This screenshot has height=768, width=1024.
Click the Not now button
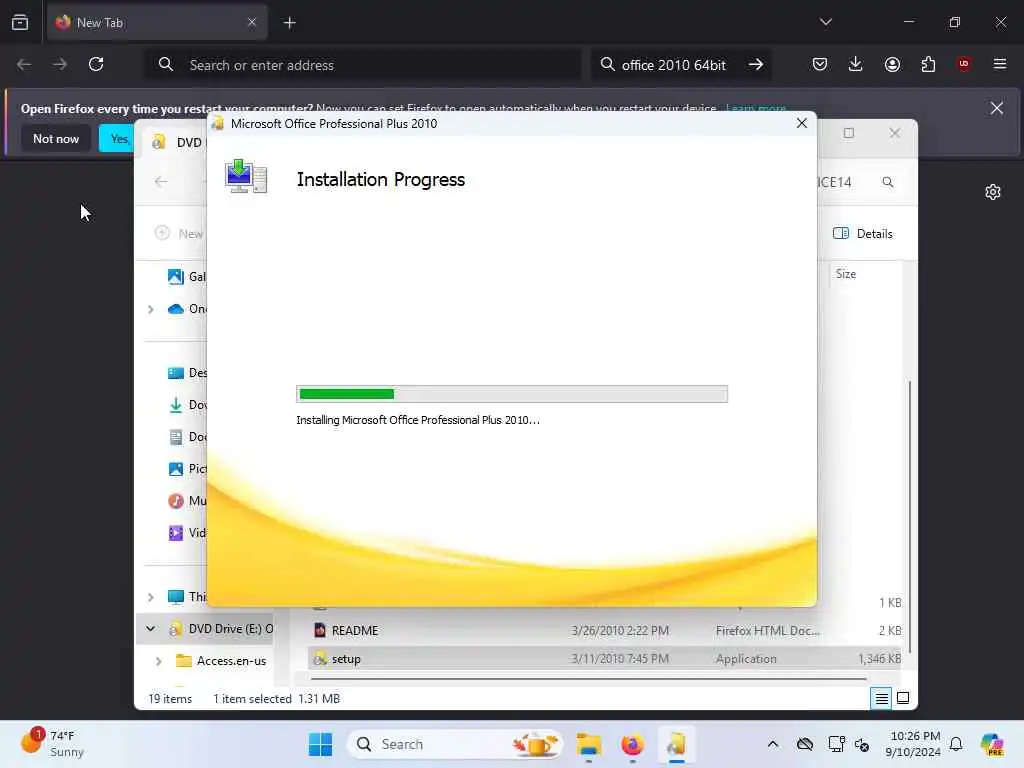(56, 138)
